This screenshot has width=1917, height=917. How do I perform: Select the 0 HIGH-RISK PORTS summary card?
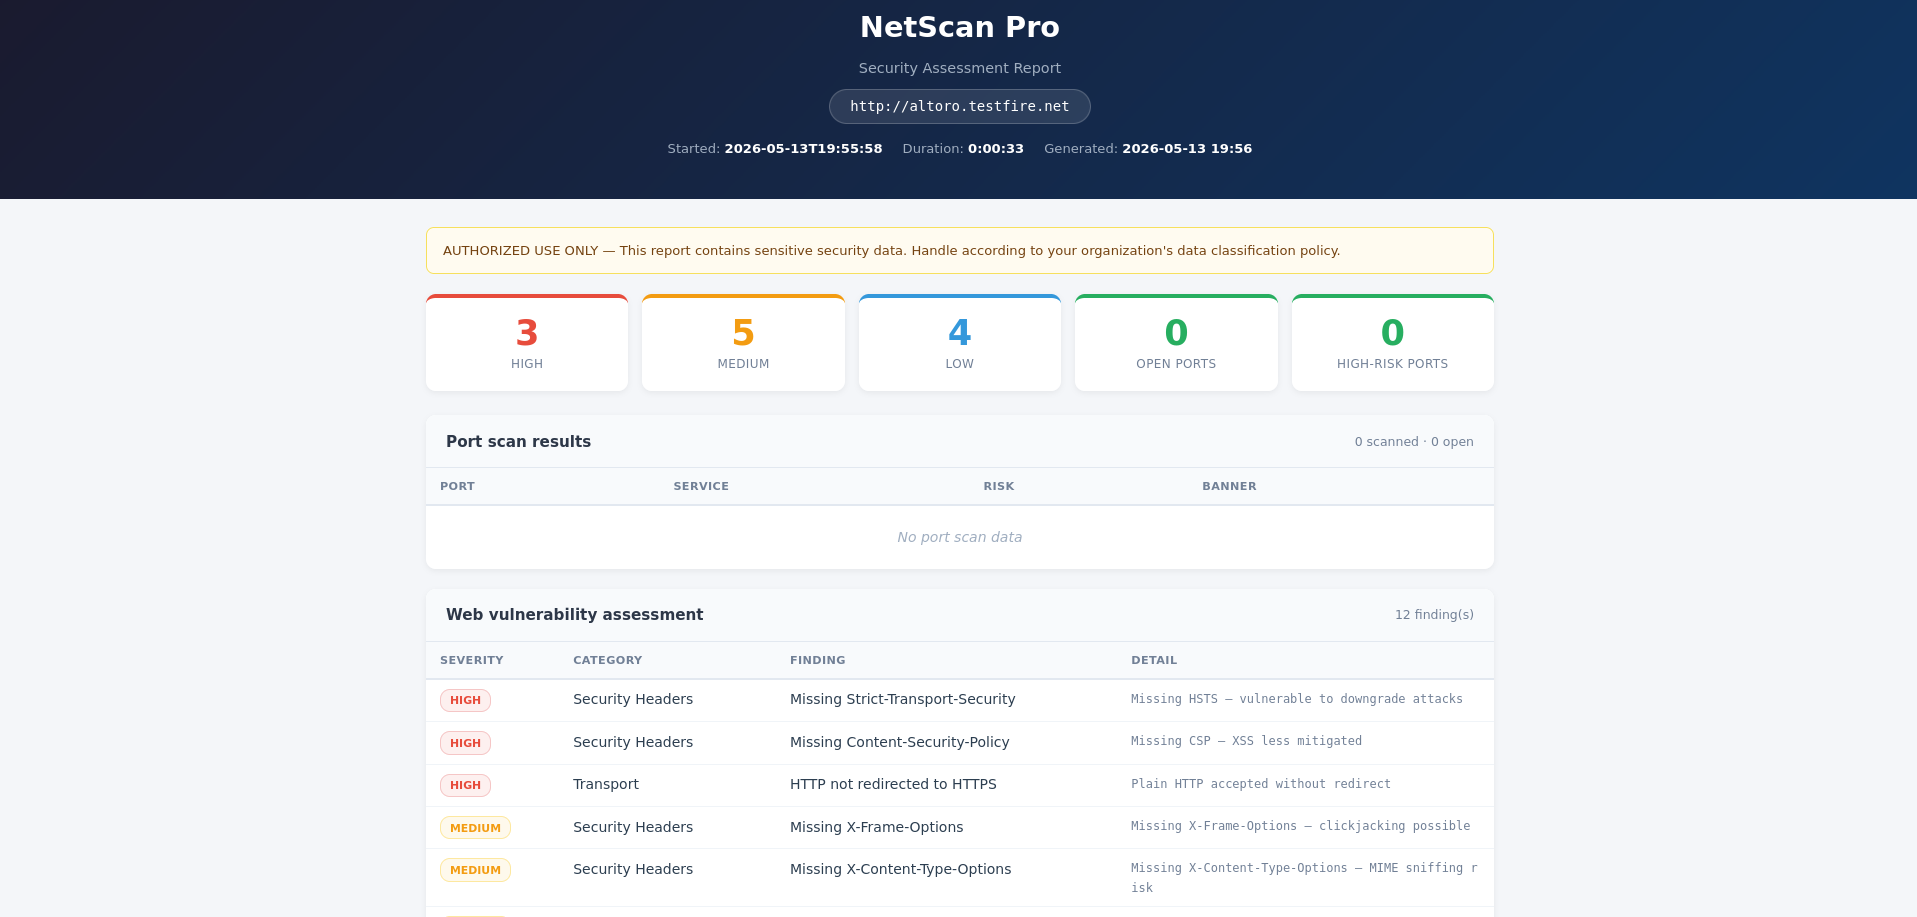coord(1392,342)
